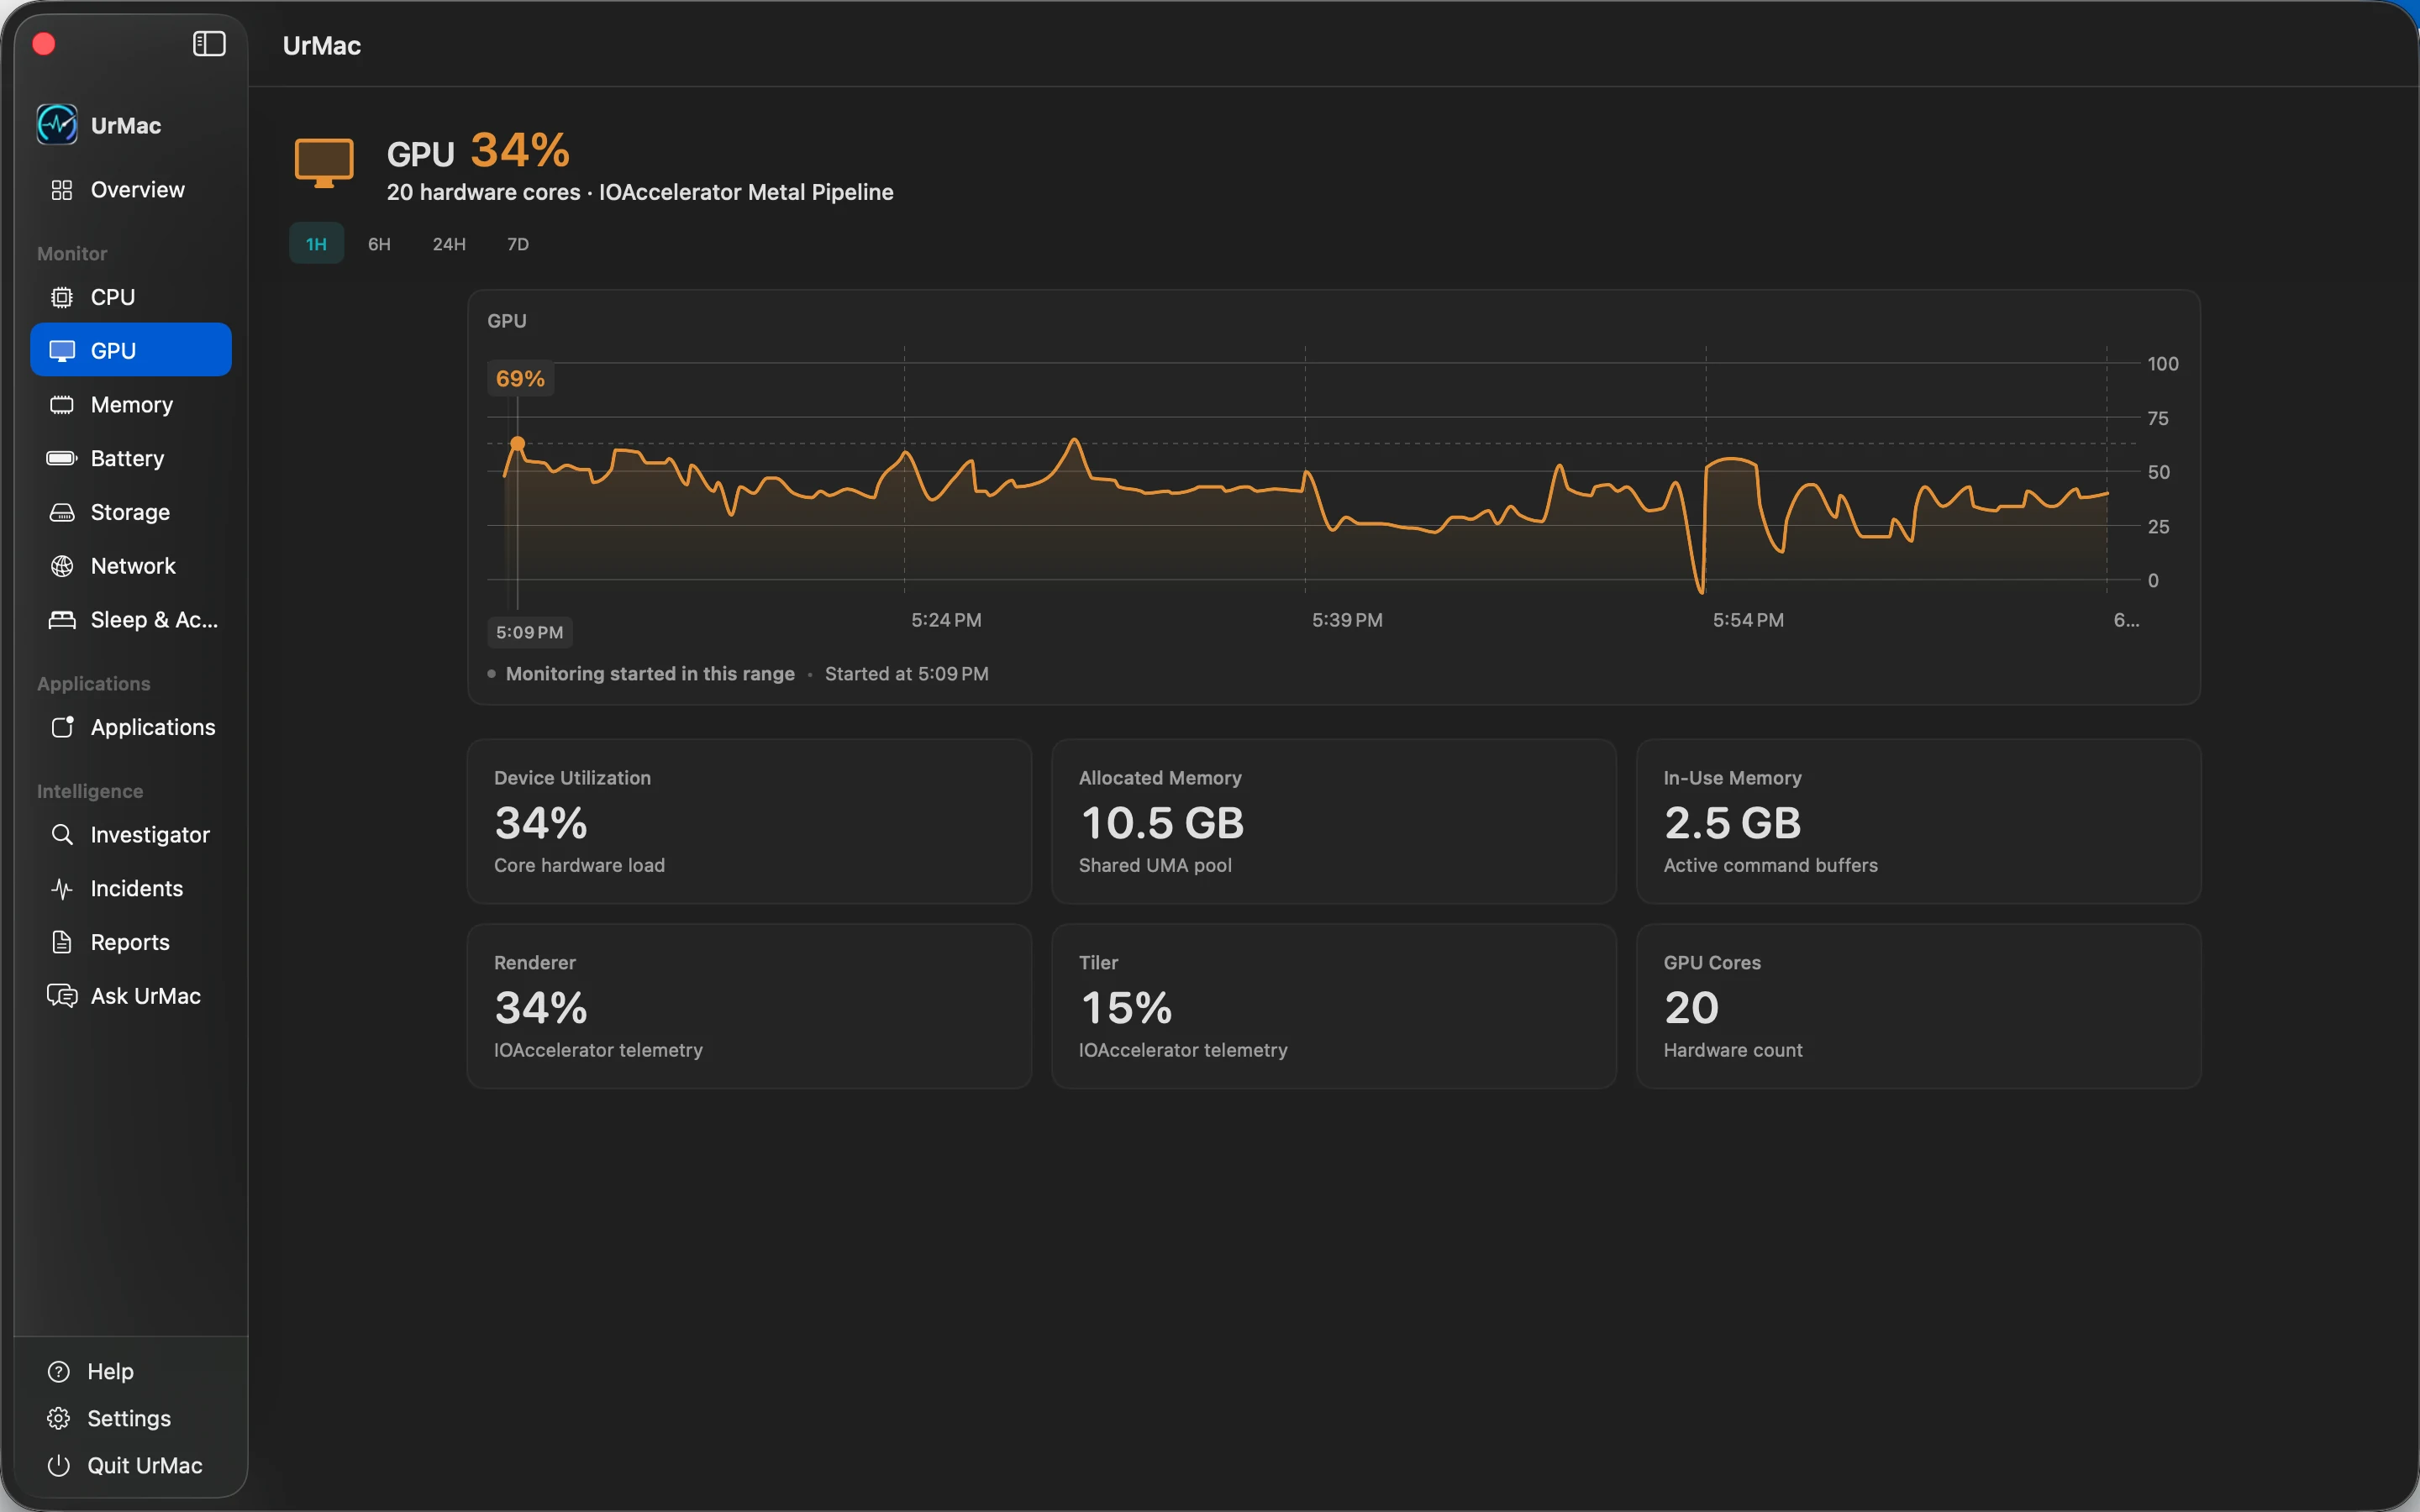Close the UrMac window with red button

tap(44, 44)
